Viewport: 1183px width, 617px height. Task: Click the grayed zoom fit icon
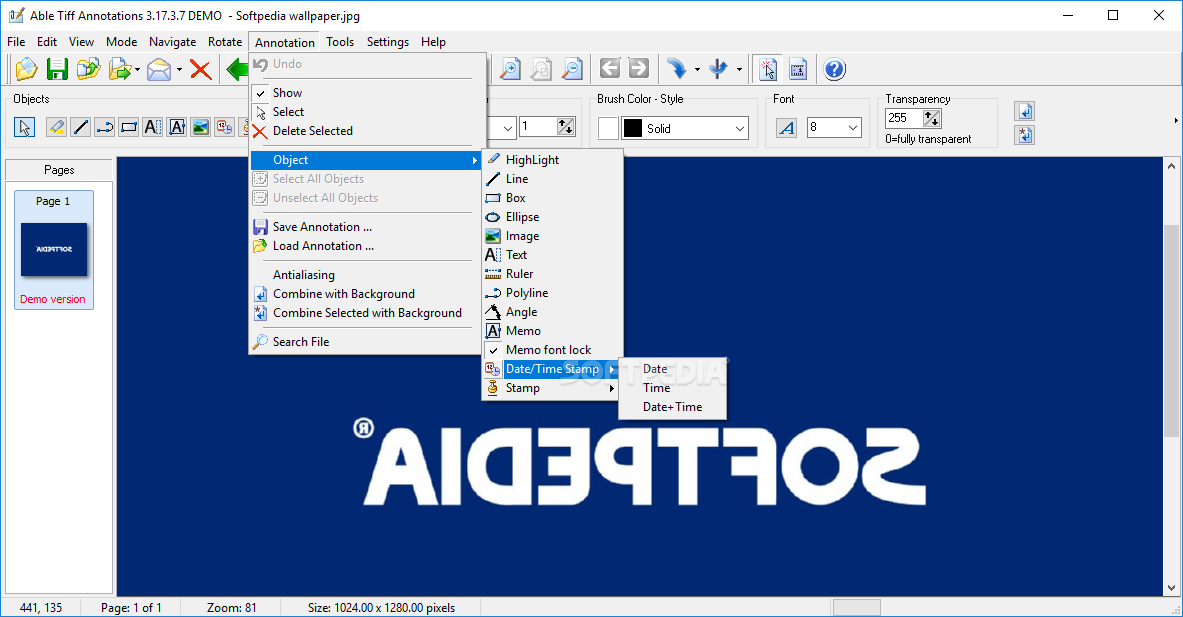(x=542, y=69)
